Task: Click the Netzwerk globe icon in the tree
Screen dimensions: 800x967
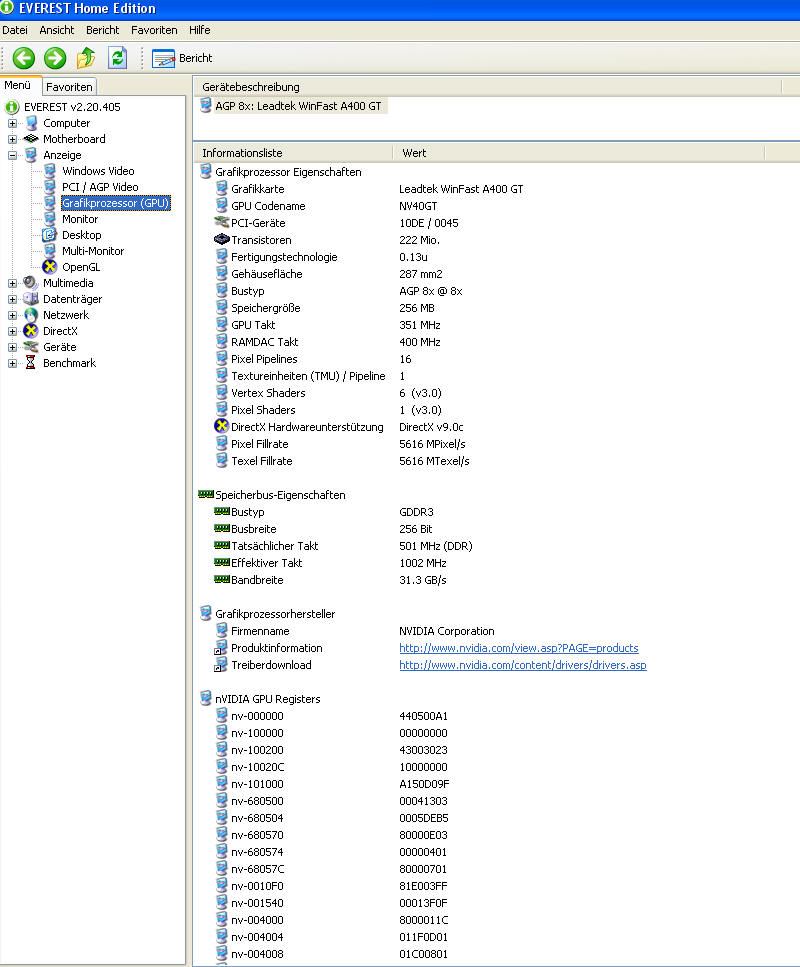Action: [x=31, y=315]
